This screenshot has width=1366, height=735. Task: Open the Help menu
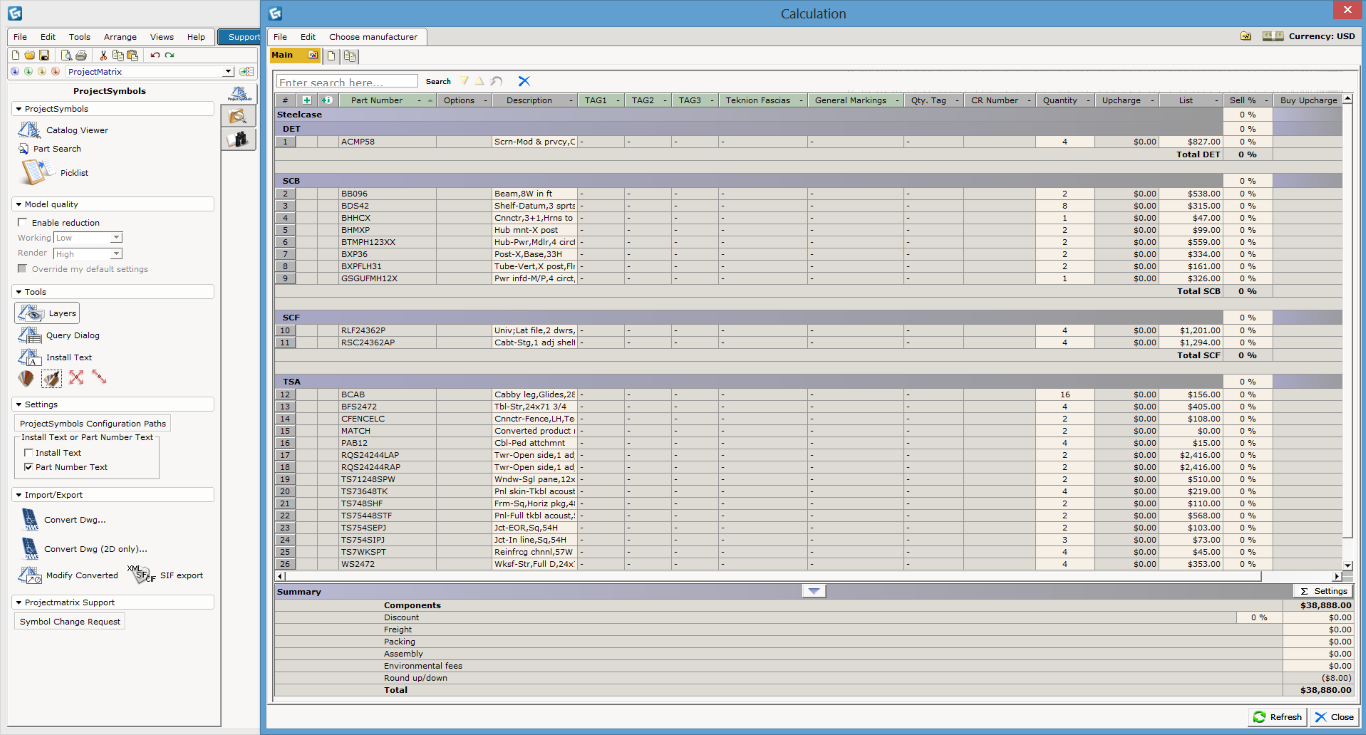[196, 37]
